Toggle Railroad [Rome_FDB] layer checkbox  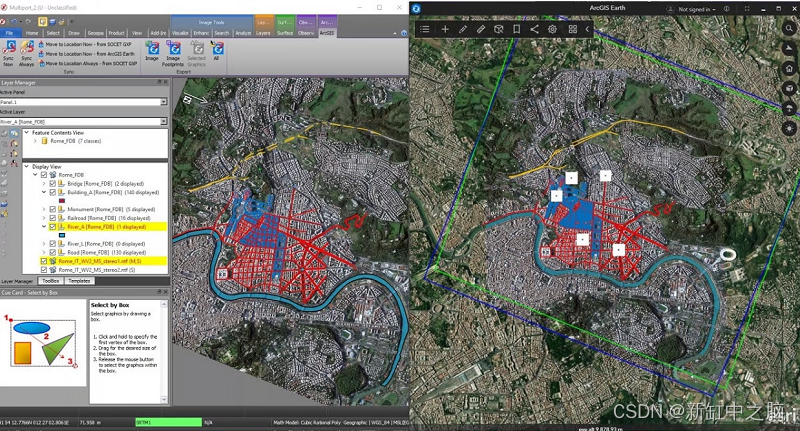pos(53,218)
